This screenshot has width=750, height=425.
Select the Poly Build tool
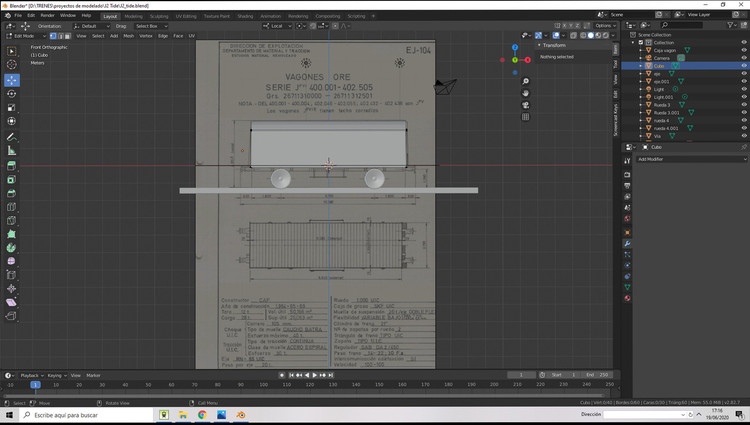(x=12, y=234)
